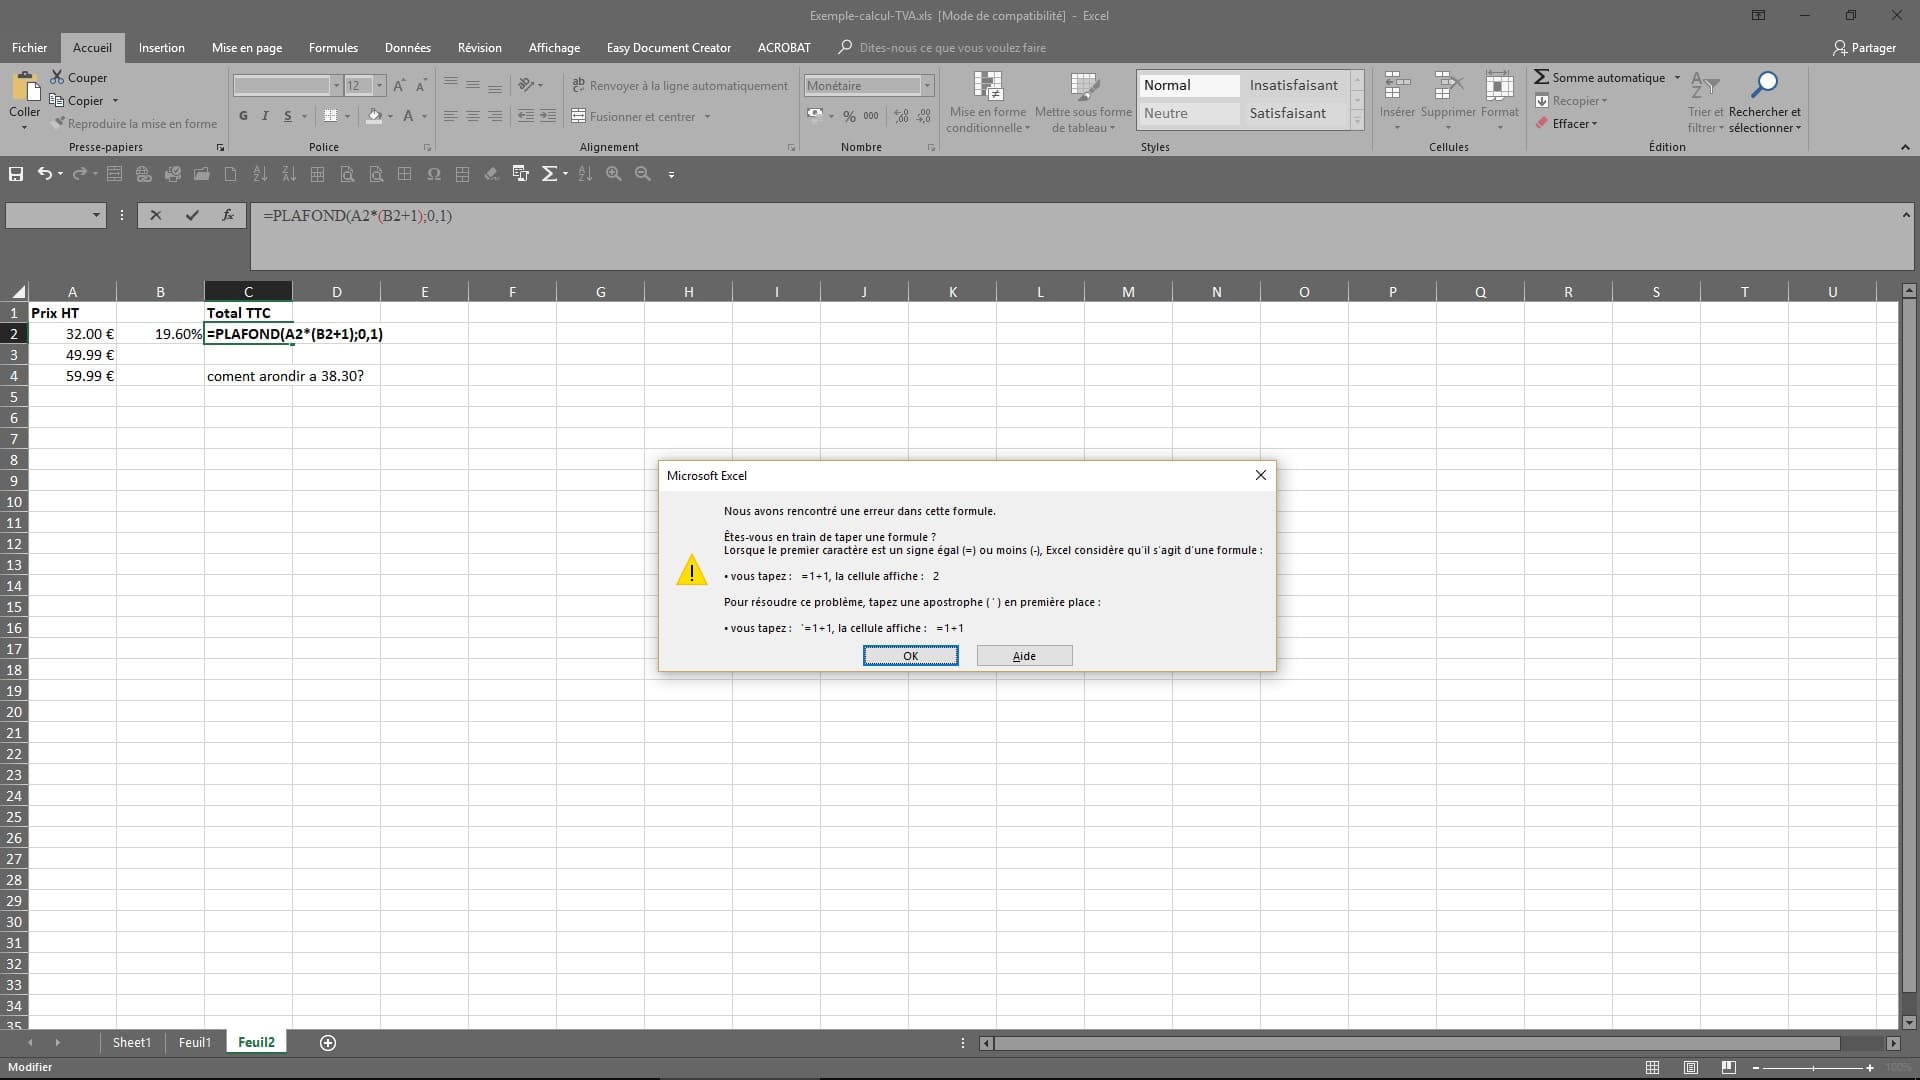Click the Coller paste icon
1920x1080 pixels.
pyautogui.click(x=24, y=88)
